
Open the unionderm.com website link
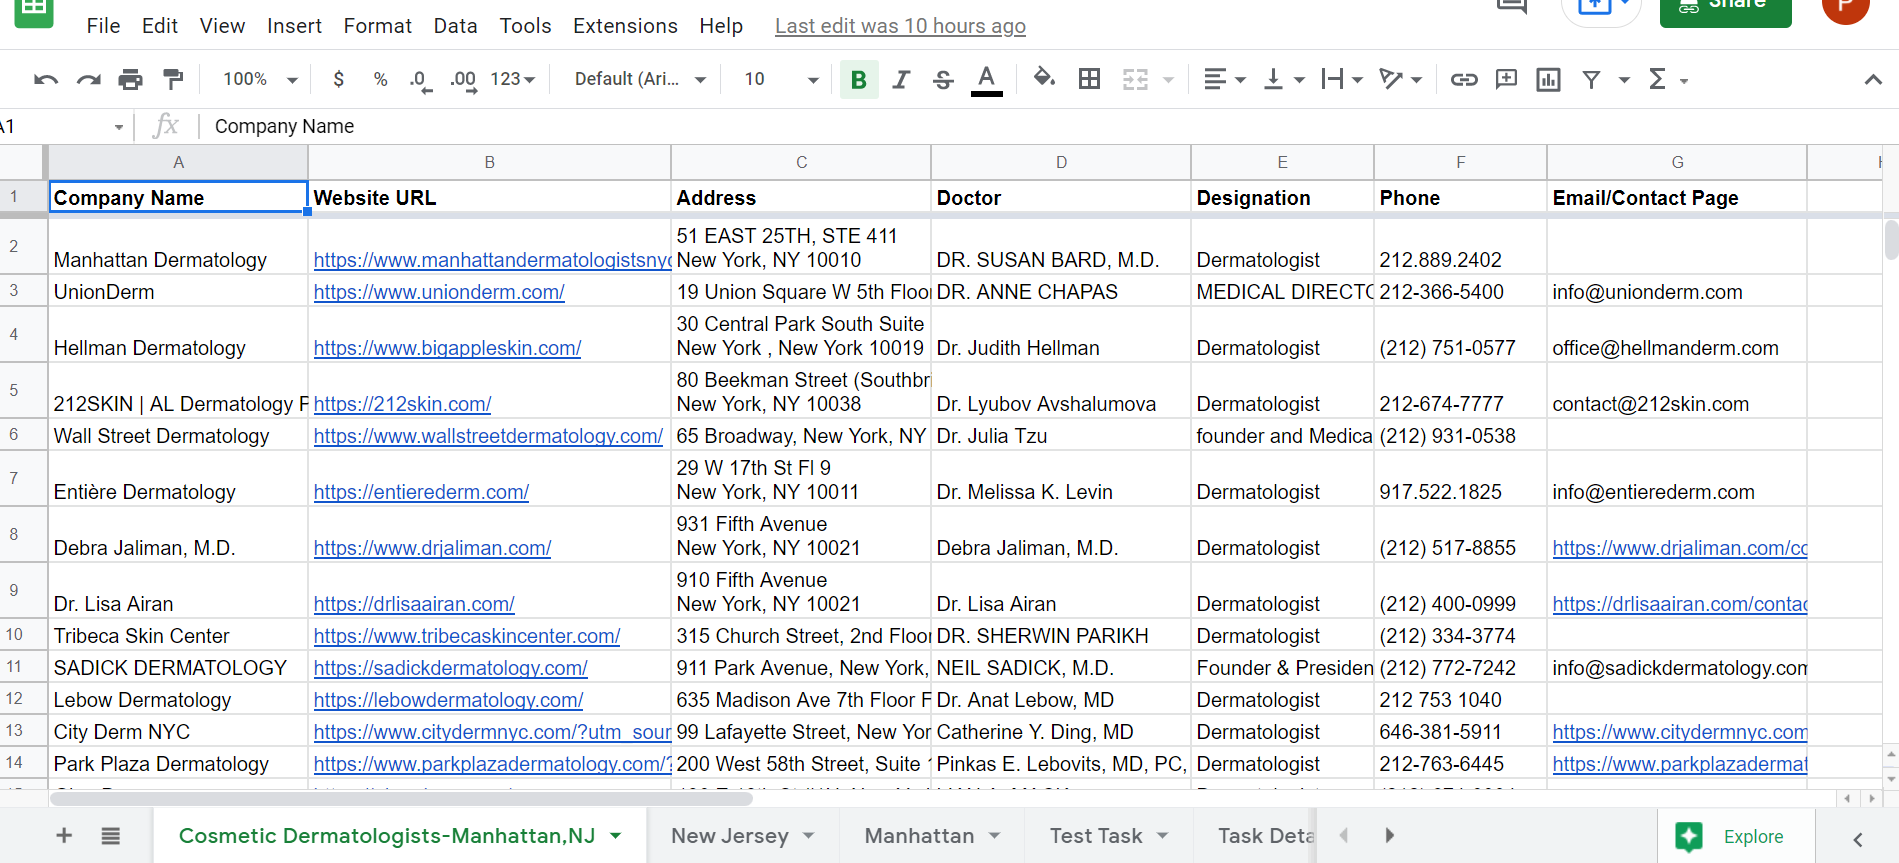[439, 292]
